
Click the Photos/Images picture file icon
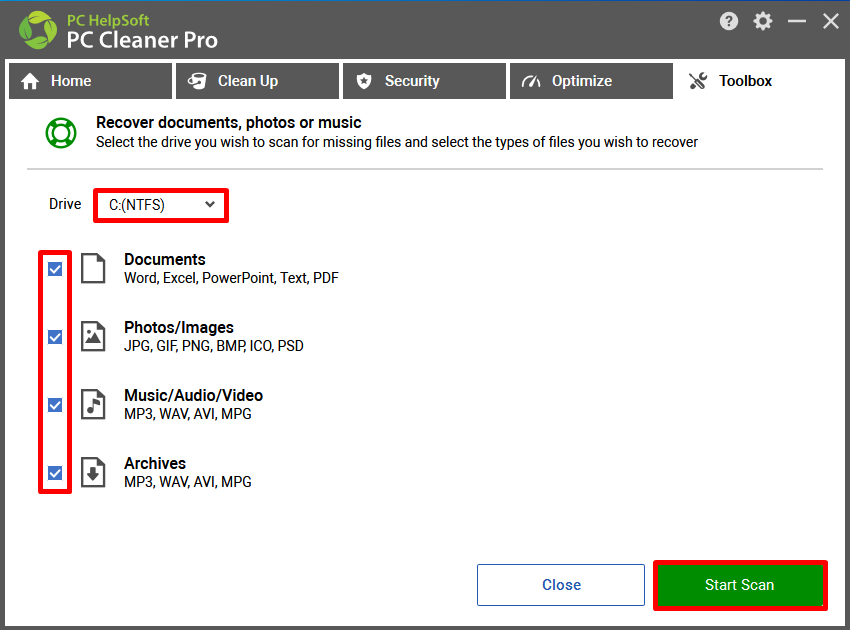coord(93,336)
